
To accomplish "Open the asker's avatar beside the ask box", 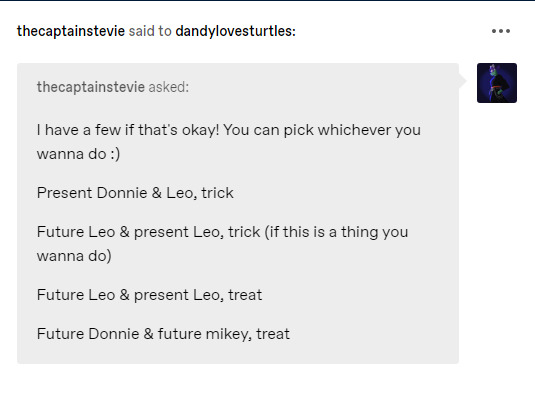I will (x=497, y=83).
